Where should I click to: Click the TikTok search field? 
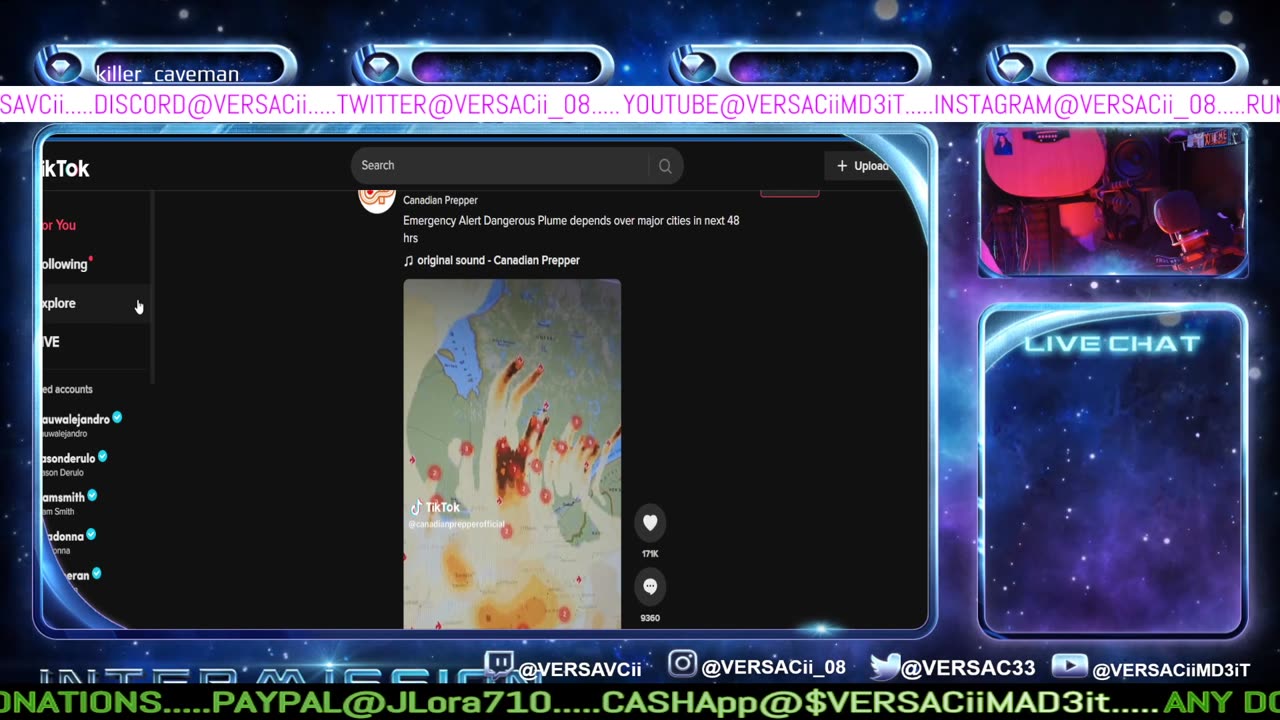click(x=516, y=166)
